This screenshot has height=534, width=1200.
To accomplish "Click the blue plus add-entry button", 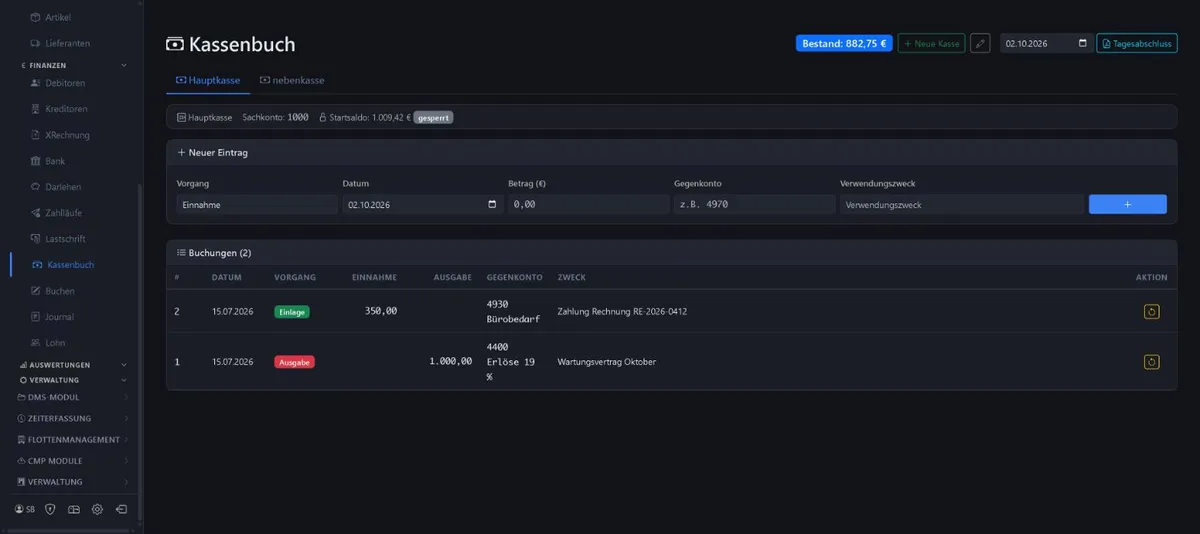I will click(1127, 204).
